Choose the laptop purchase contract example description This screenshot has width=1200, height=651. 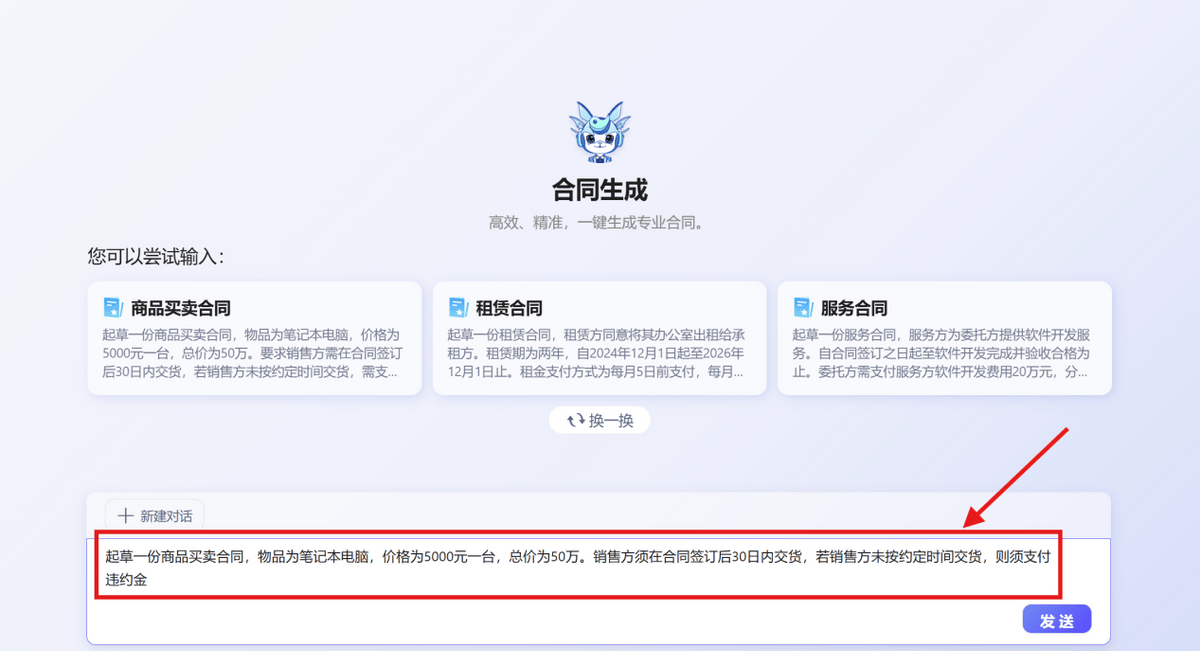coord(254,353)
